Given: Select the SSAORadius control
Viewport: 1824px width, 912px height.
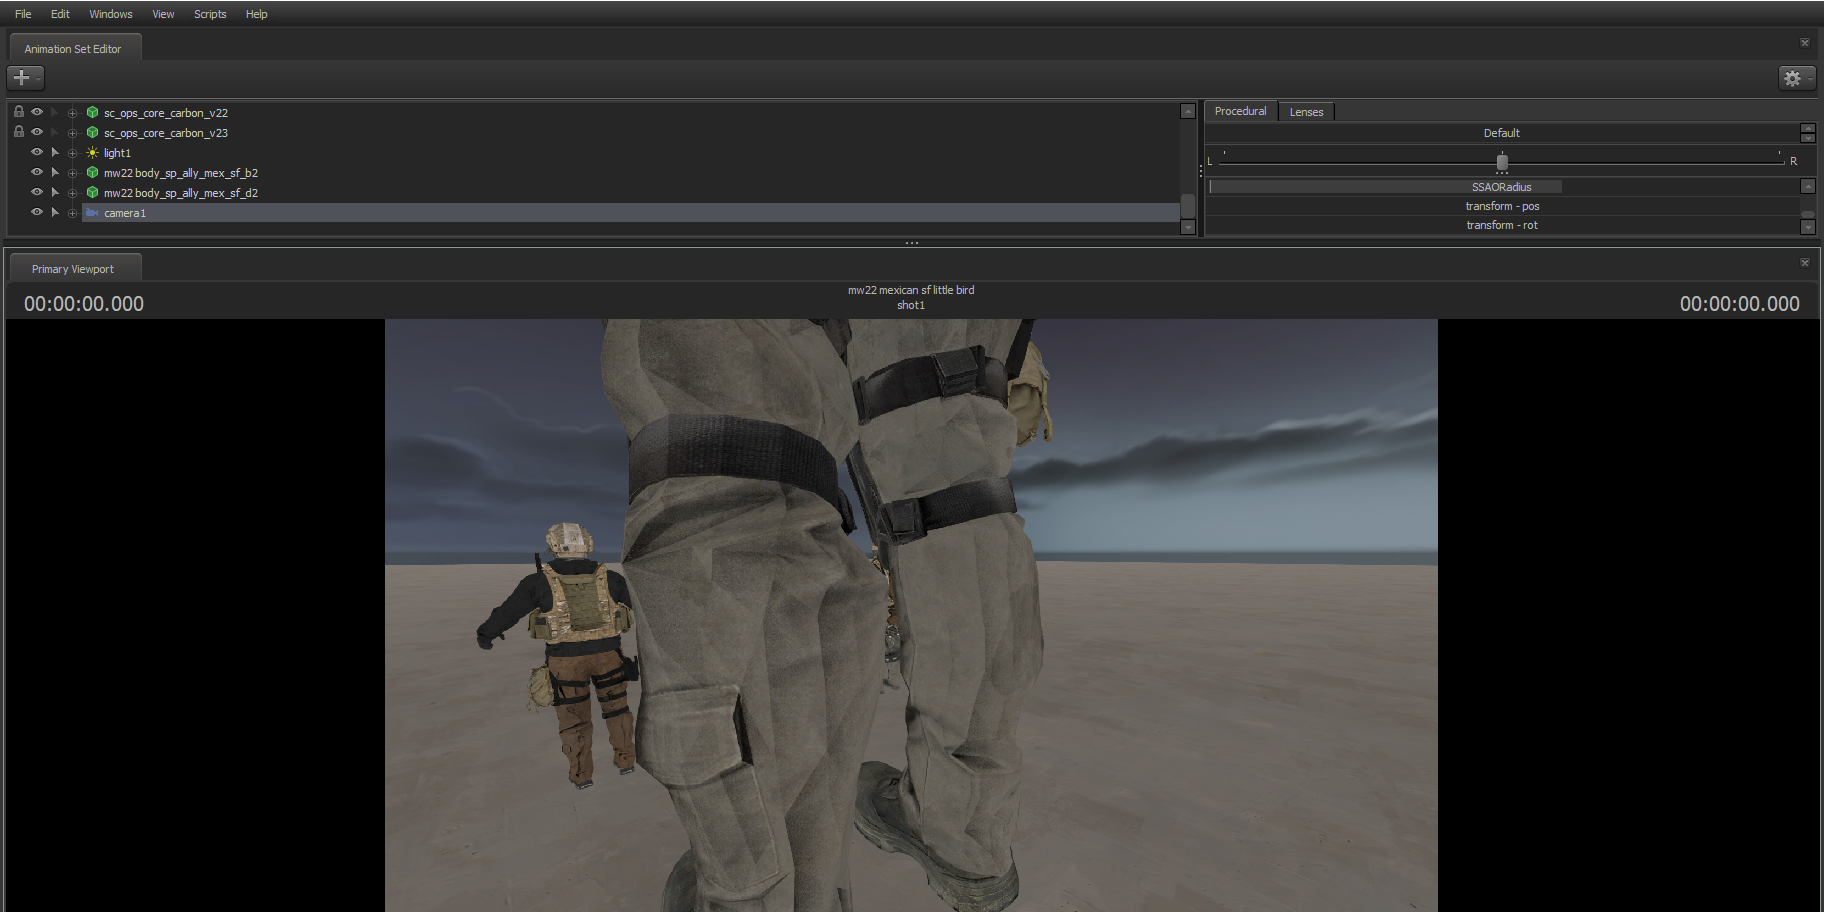Looking at the screenshot, I should (1501, 186).
